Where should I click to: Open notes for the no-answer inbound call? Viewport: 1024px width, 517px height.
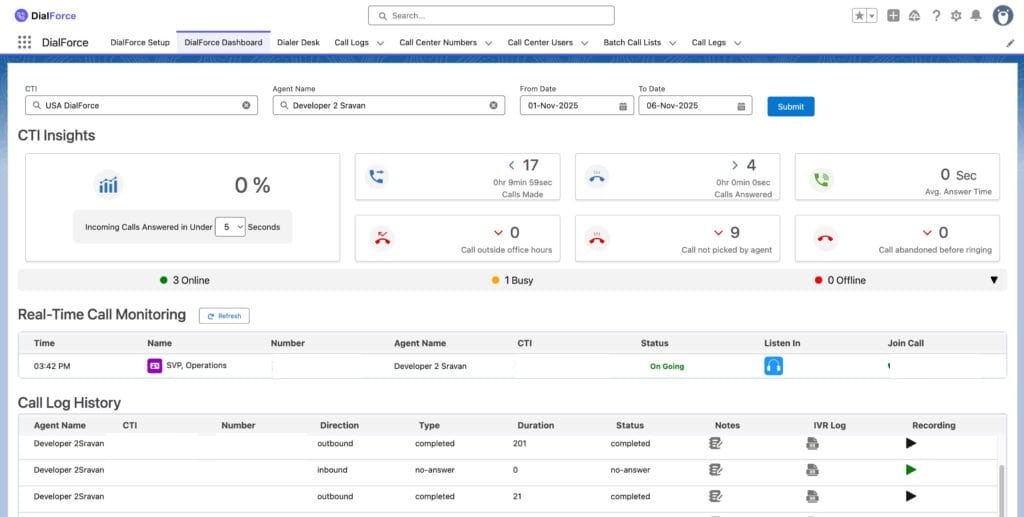(715, 469)
